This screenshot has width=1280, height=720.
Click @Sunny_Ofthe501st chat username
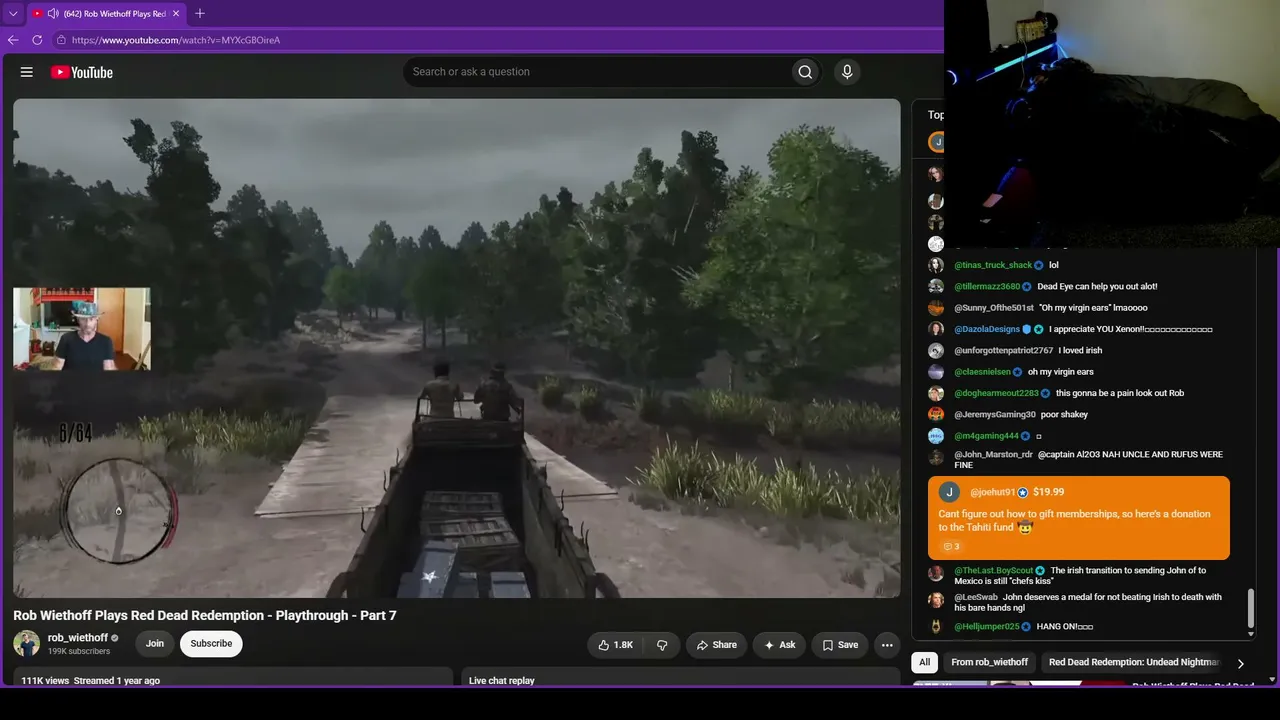pos(994,308)
